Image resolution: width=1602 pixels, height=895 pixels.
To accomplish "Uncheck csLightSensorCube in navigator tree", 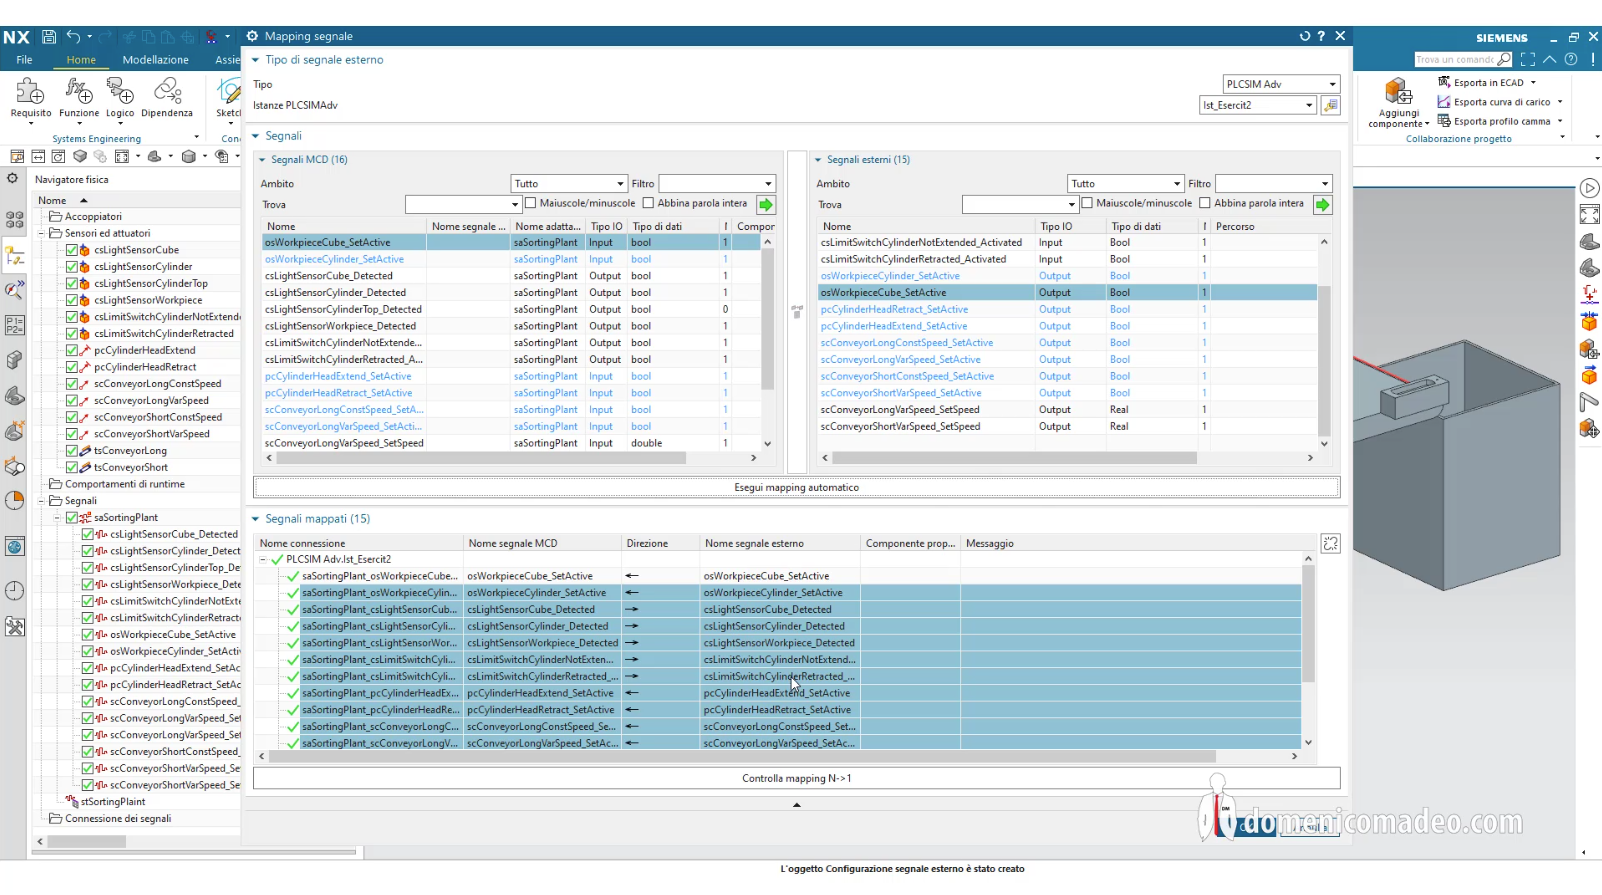I will tap(72, 250).
